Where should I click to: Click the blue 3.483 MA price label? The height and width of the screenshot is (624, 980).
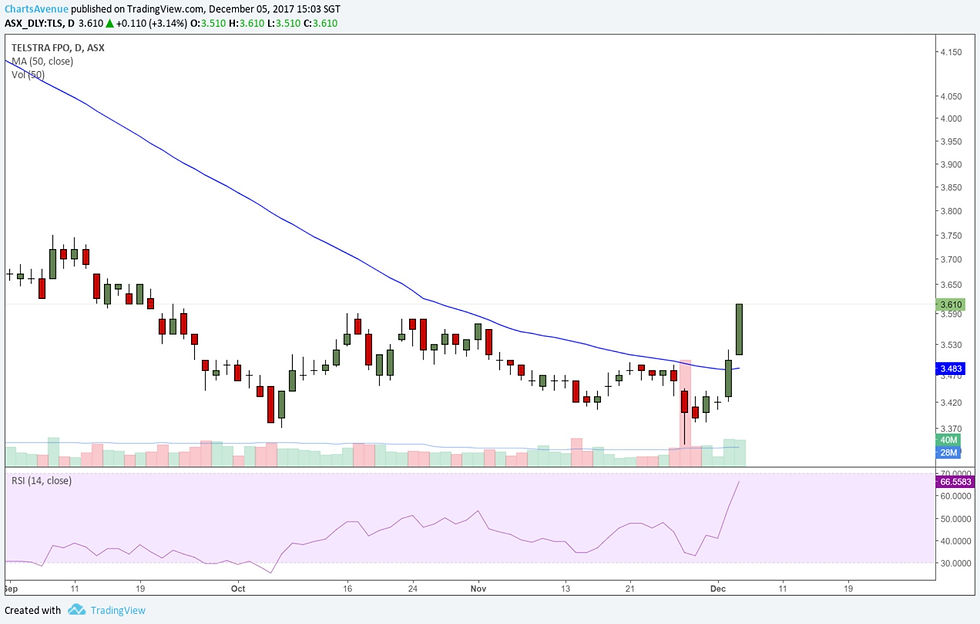click(x=951, y=369)
